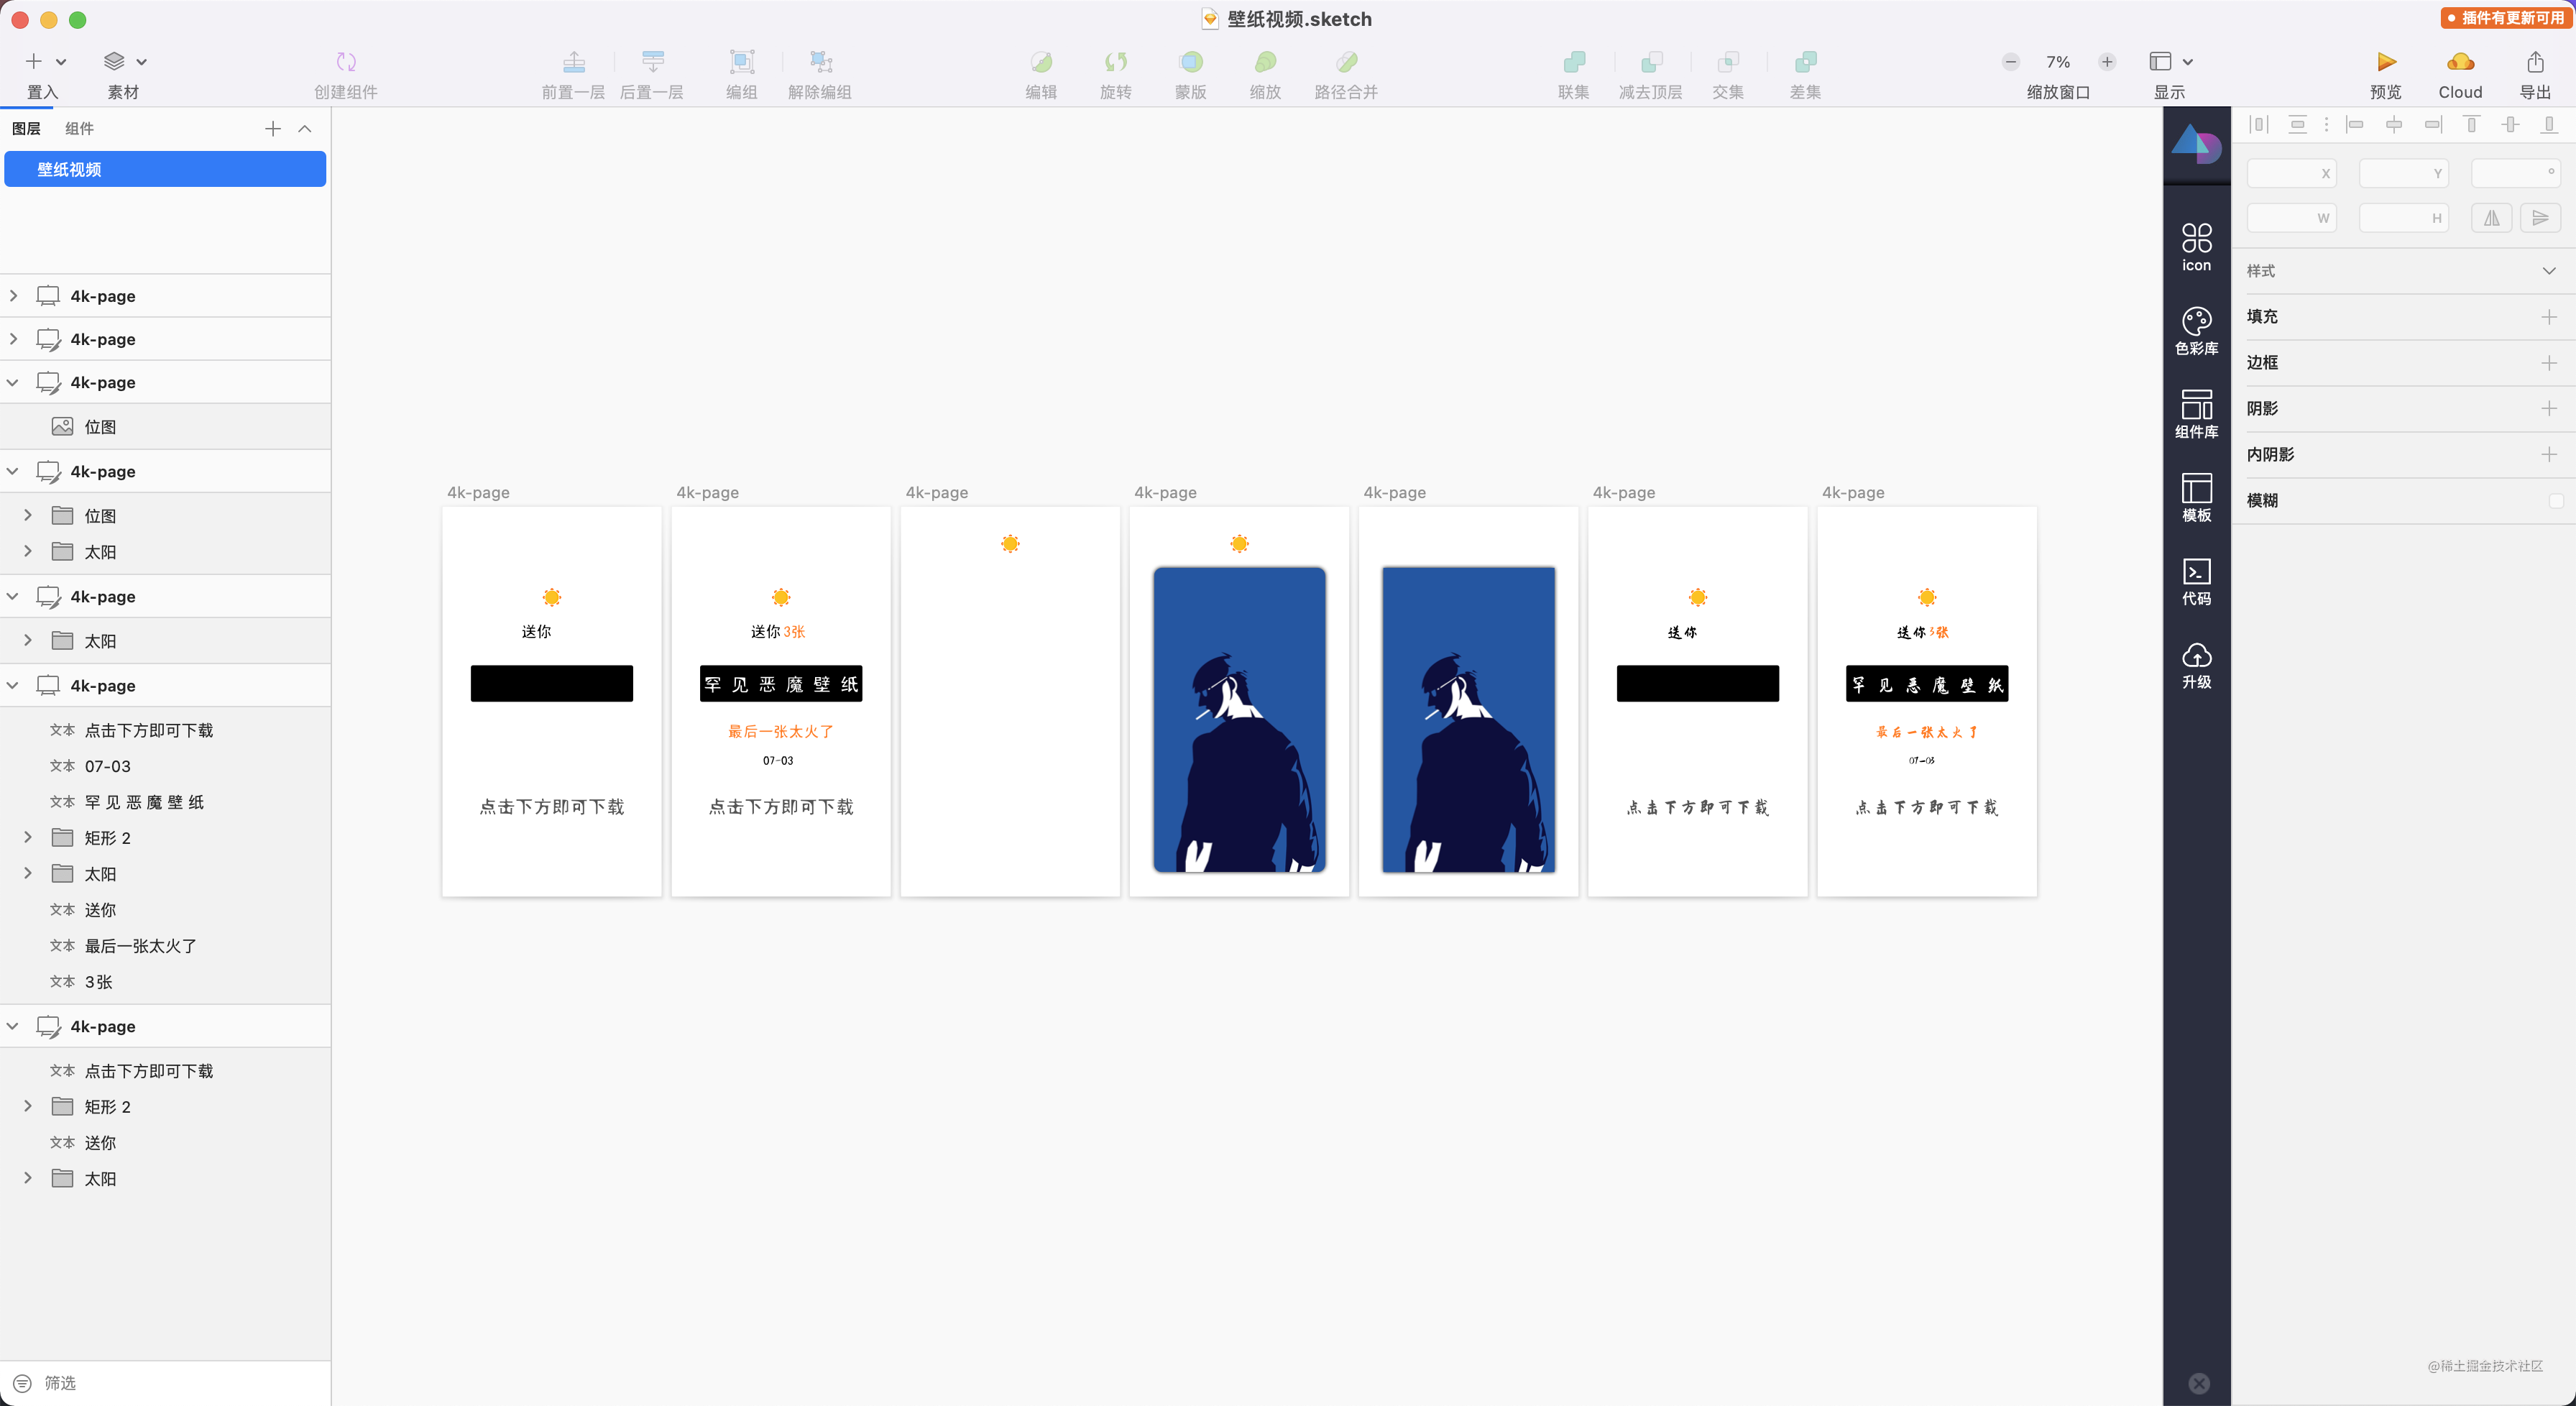The height and width of the screenshot is (1406, 2576).
Task: Click the 导出 export icon
Action: tap(2535, 62)
